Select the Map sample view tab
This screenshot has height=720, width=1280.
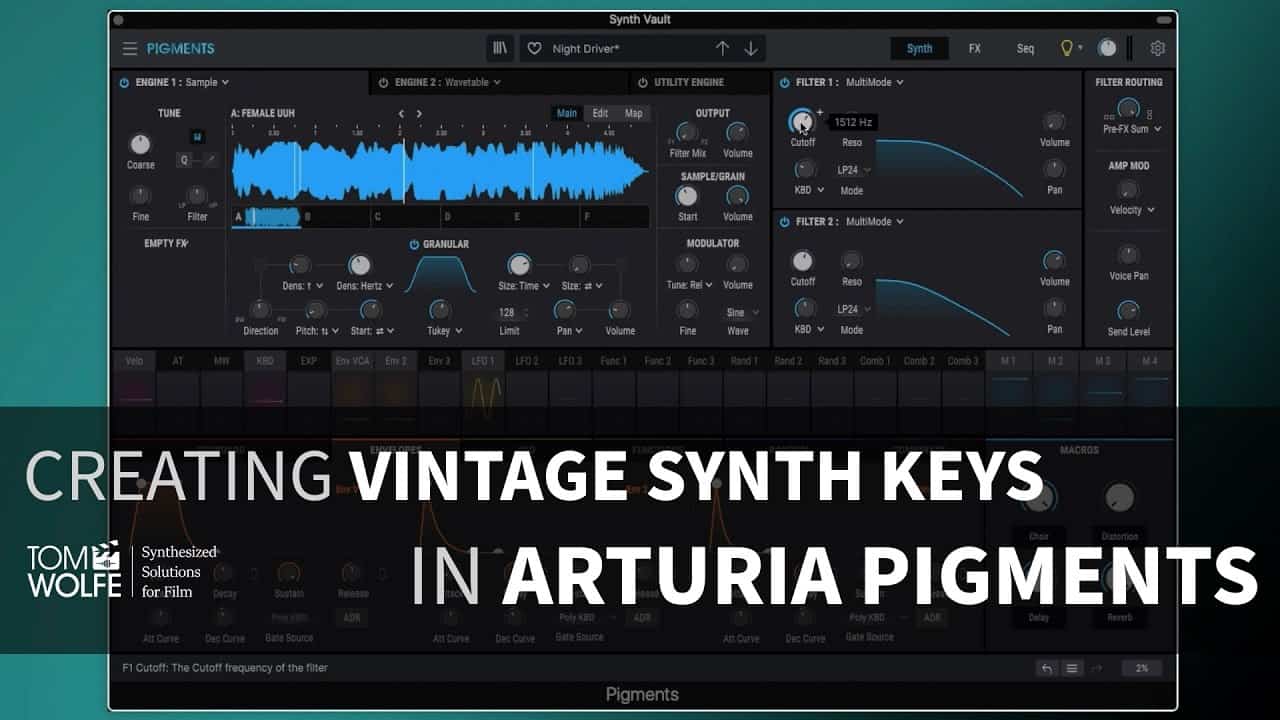point(634,113)
